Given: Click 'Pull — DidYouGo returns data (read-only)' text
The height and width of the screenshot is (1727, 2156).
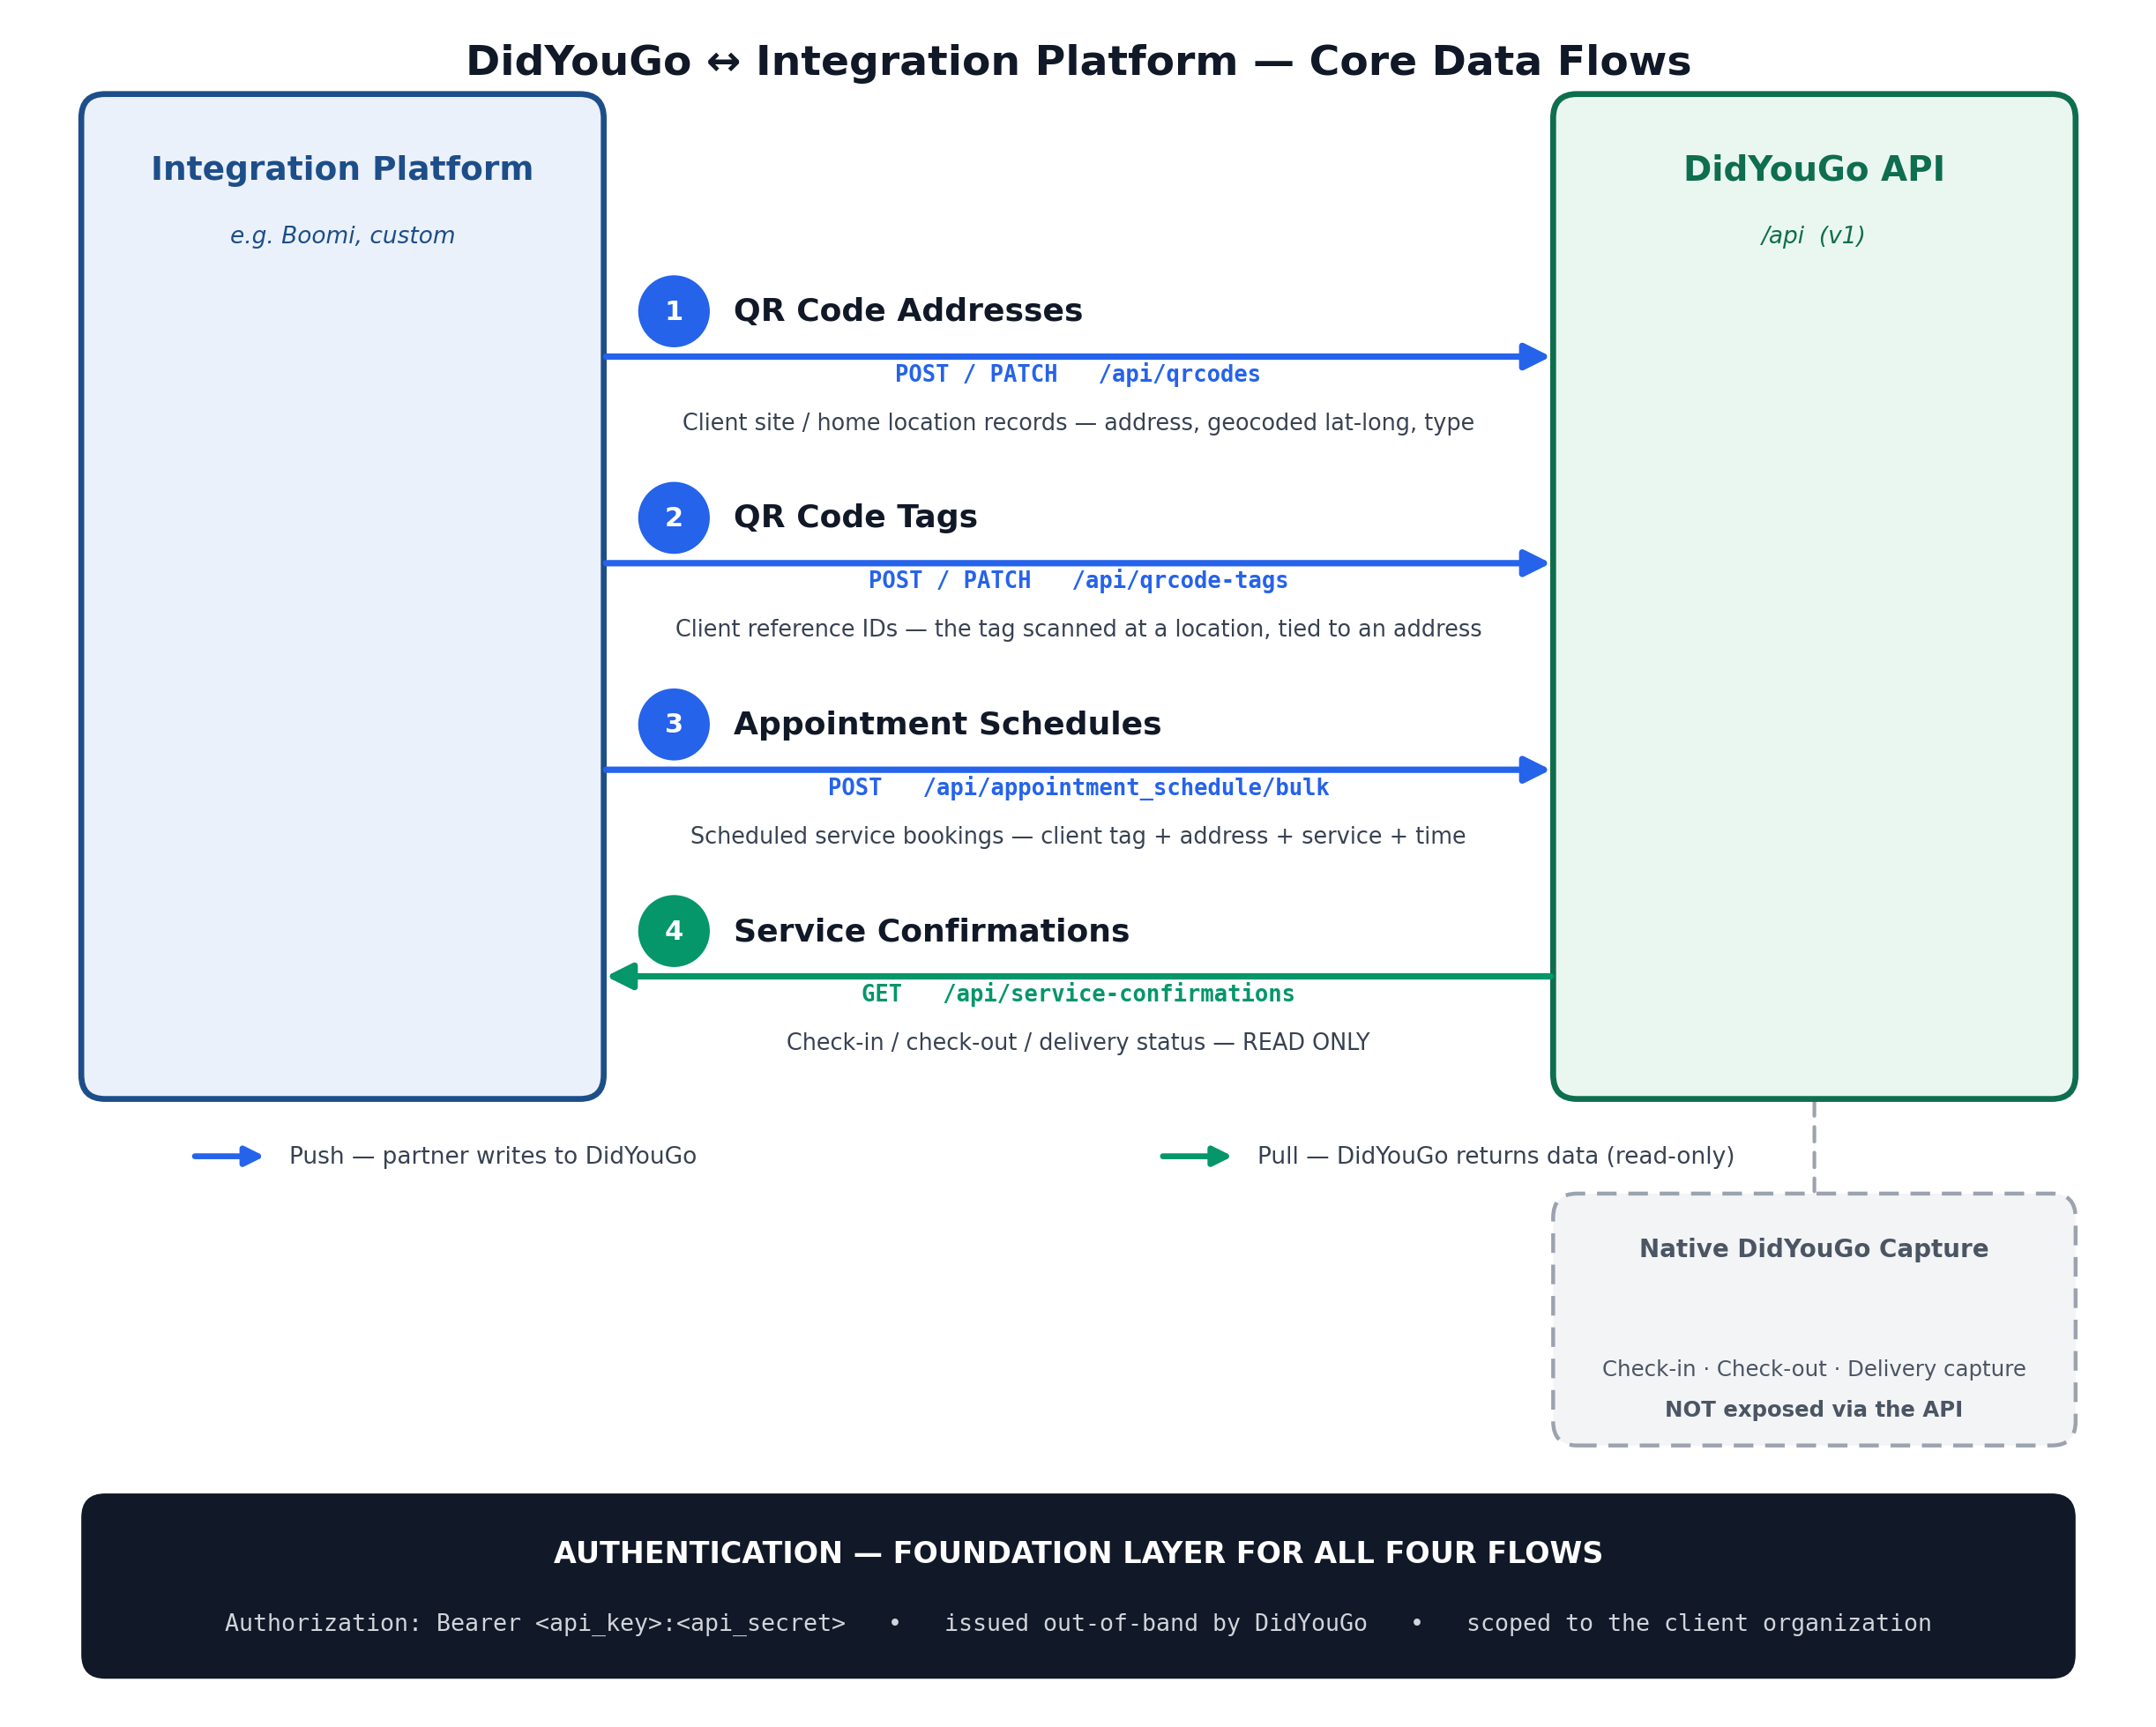Looking at the screenshot, I should (x=1496, y=1156).
